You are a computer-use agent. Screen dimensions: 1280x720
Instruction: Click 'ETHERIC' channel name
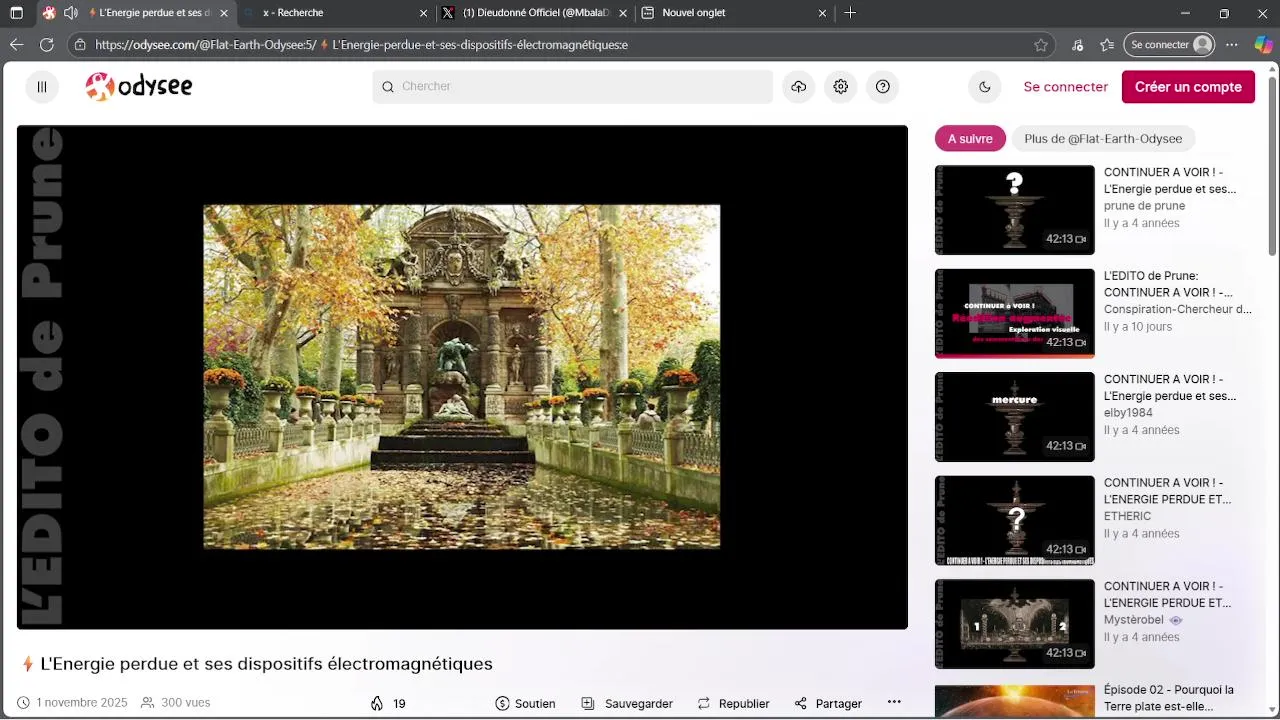click(x=1127, y=517)
